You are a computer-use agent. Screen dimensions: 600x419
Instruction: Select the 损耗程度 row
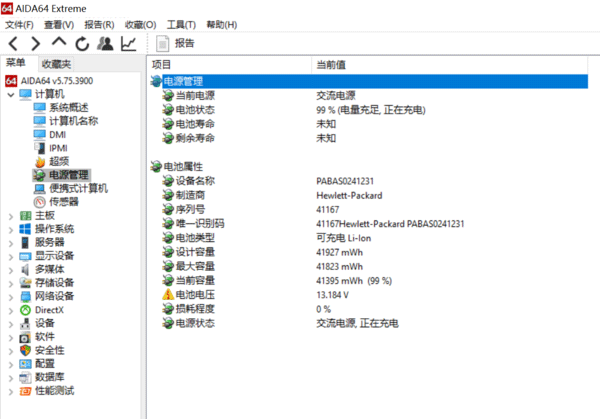(369, 309)
